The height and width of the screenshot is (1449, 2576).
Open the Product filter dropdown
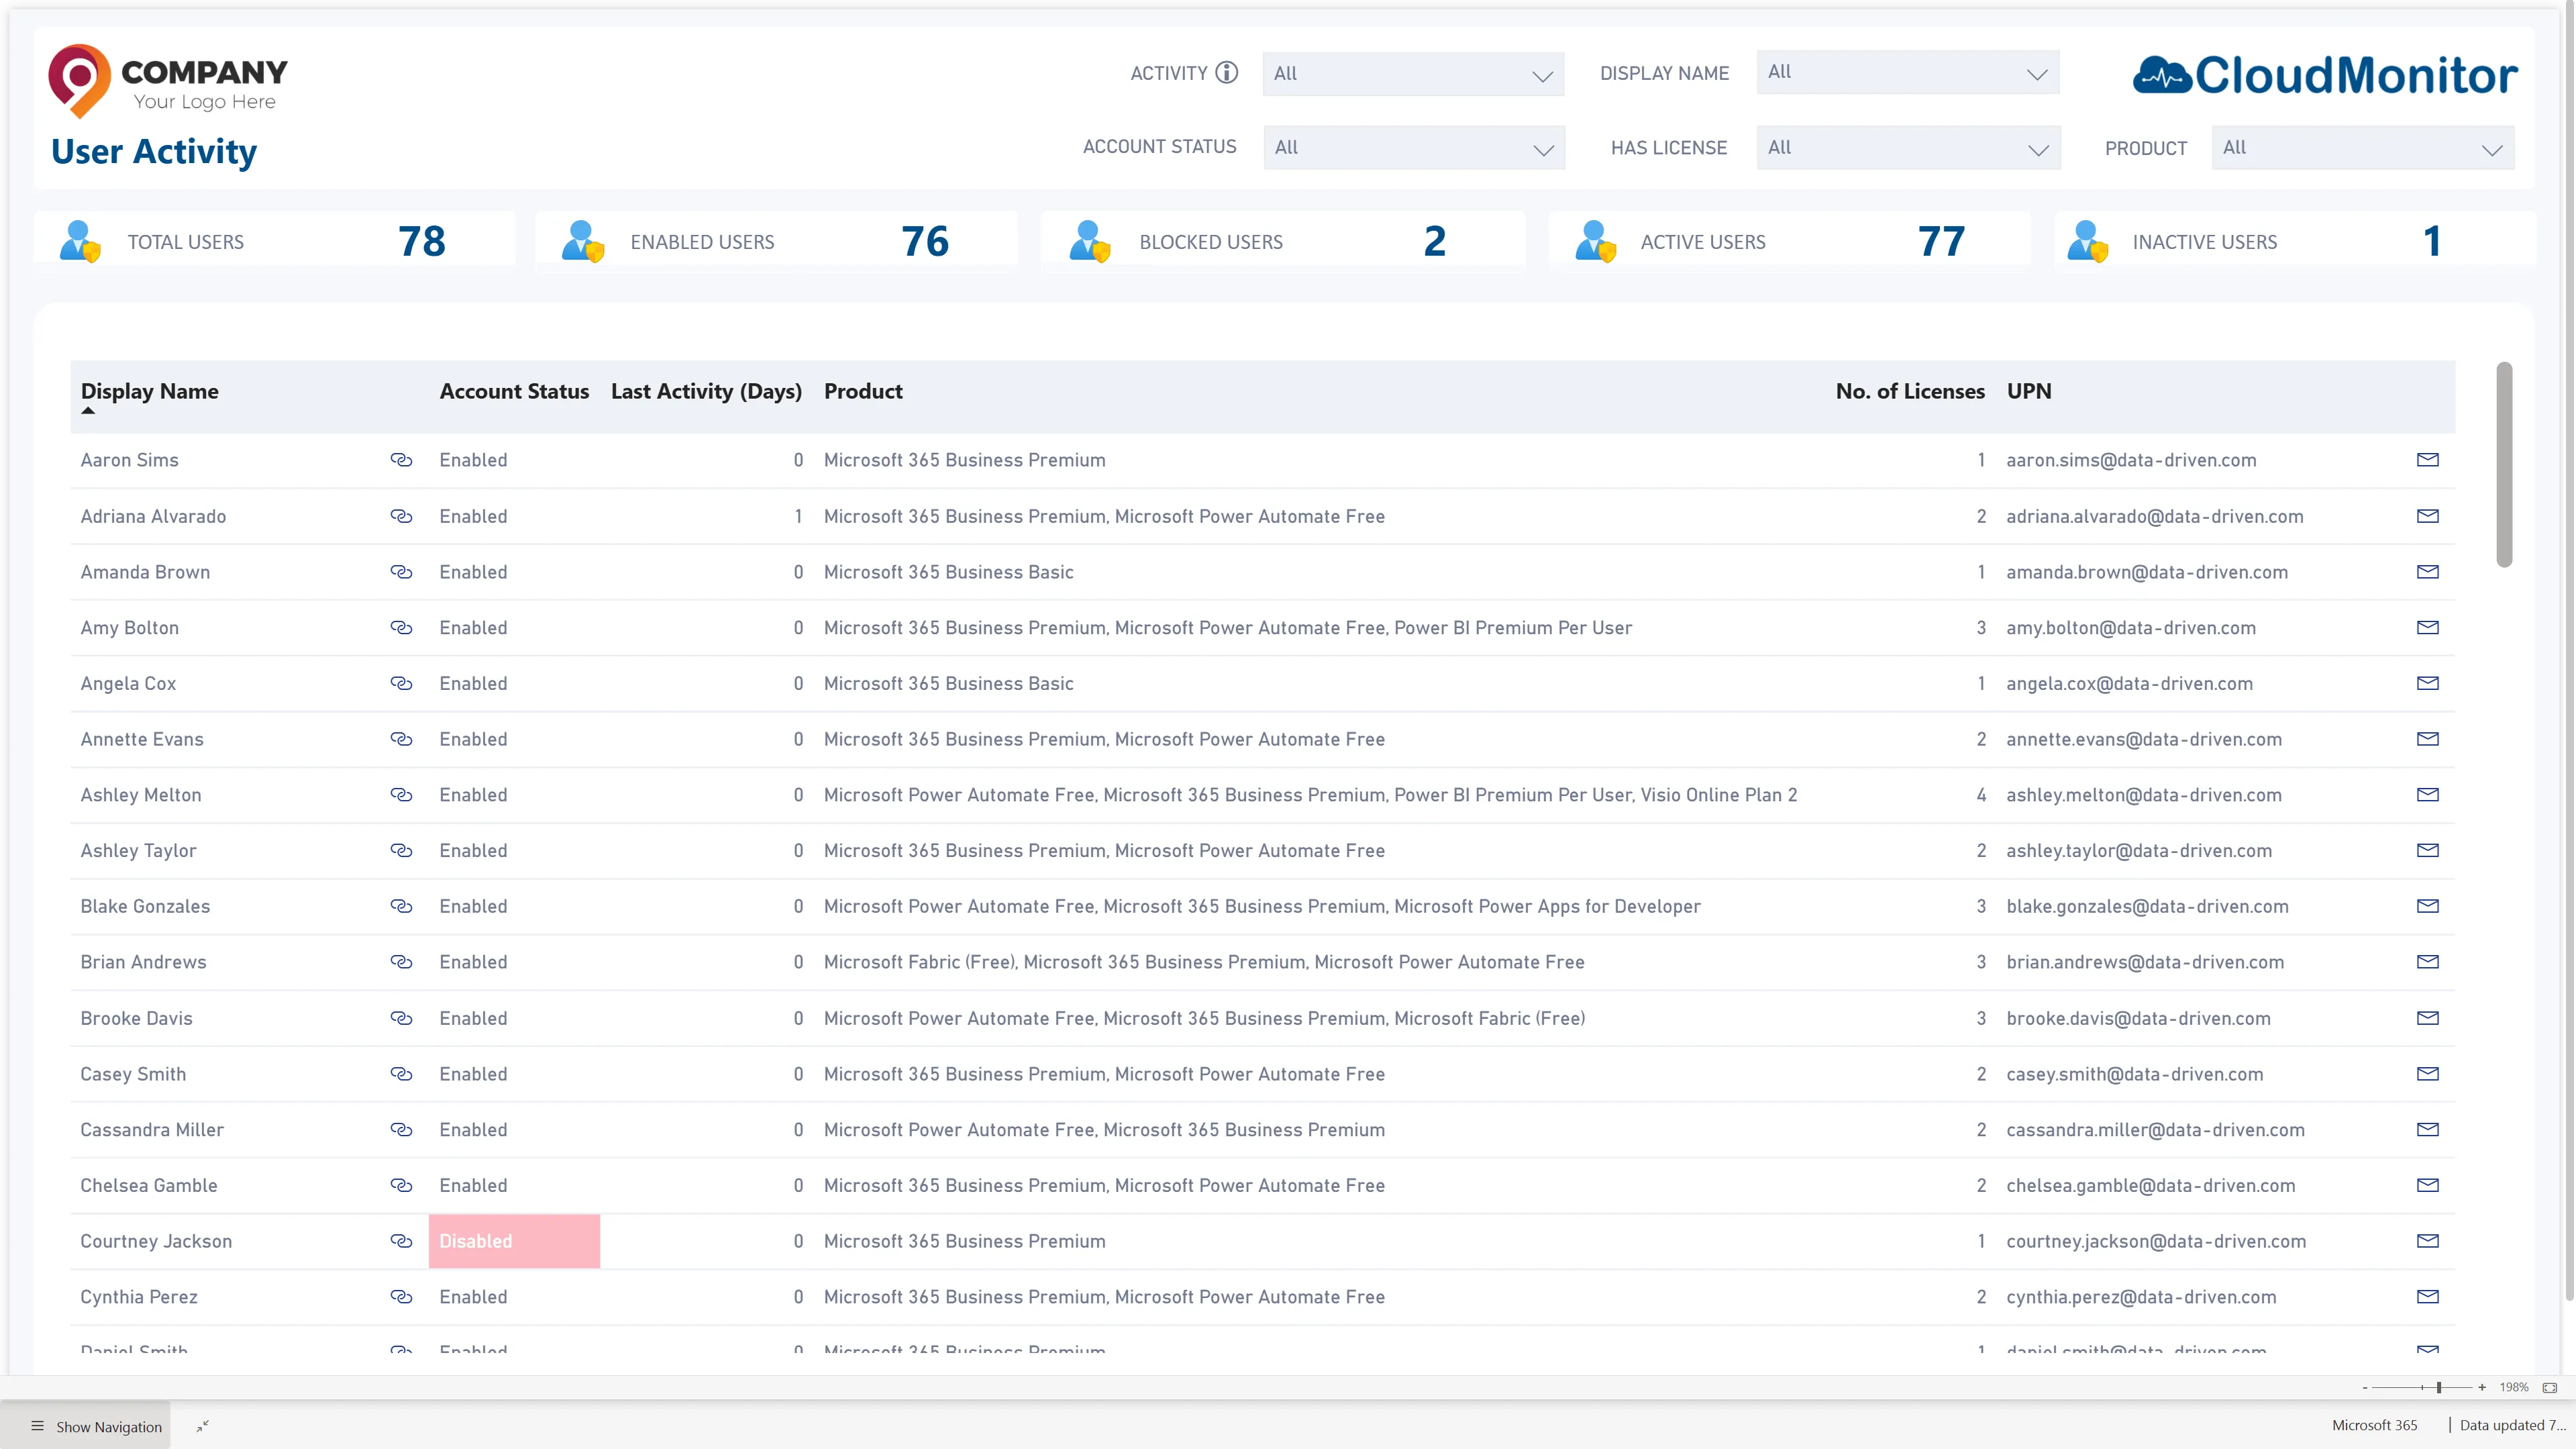click(2362, 148)
